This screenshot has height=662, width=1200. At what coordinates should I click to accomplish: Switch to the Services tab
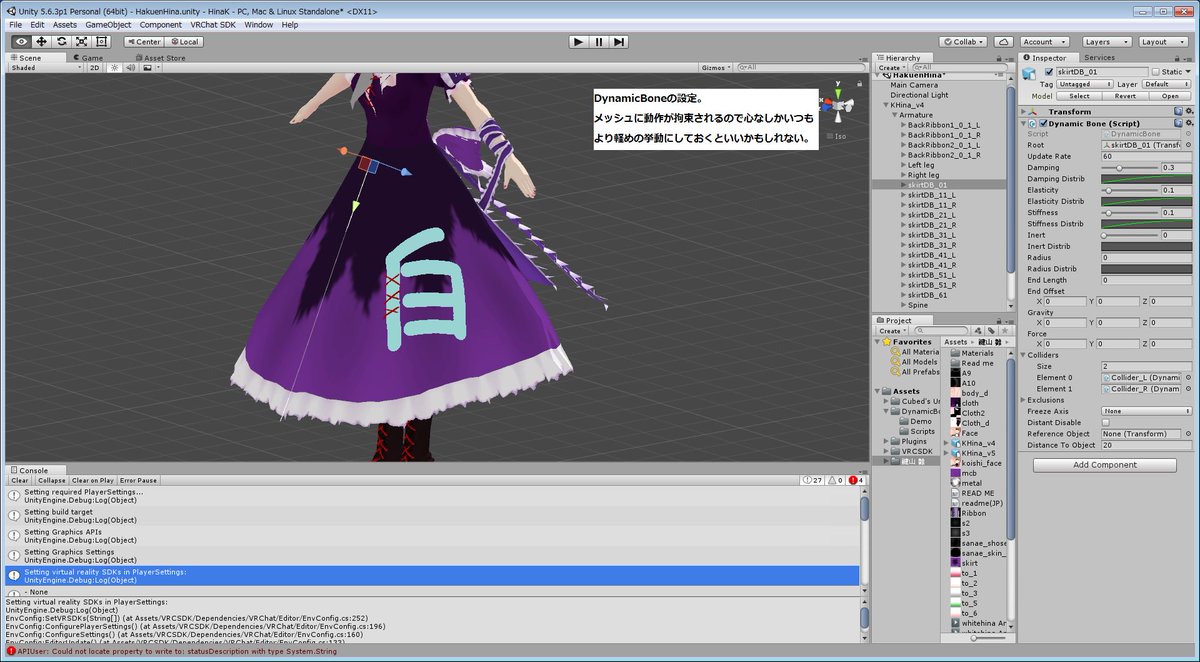pos(1099,58)
